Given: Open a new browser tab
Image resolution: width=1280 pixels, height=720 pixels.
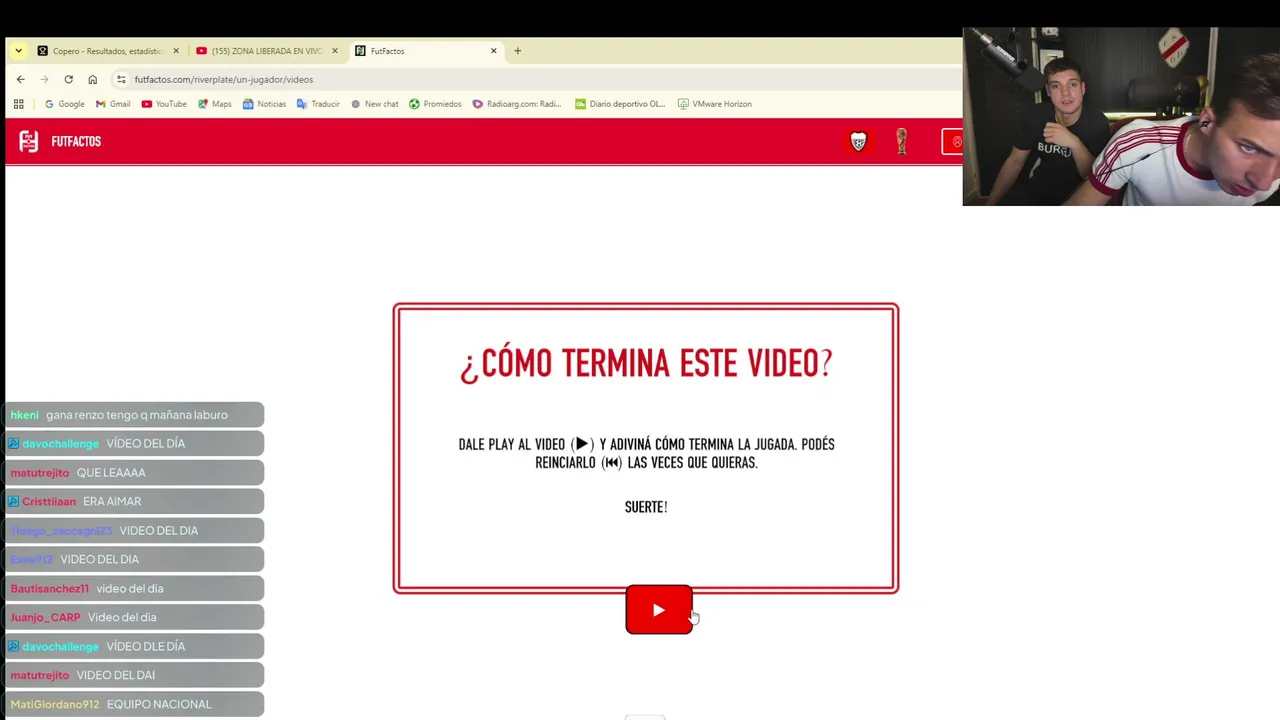Looking at the screenshot, I should pos(517,51).
